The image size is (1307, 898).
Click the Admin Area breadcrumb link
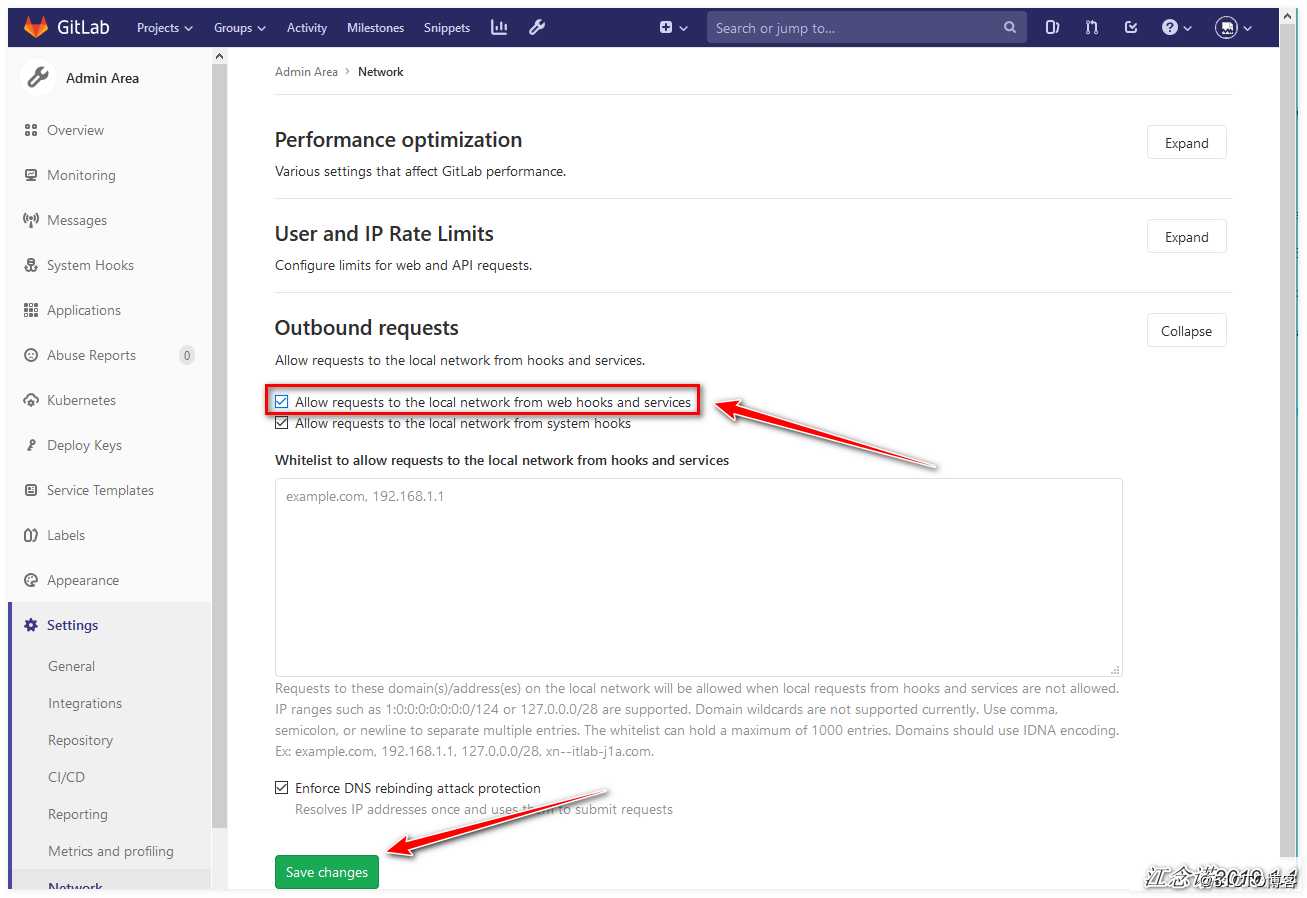[x=306, y=72]
